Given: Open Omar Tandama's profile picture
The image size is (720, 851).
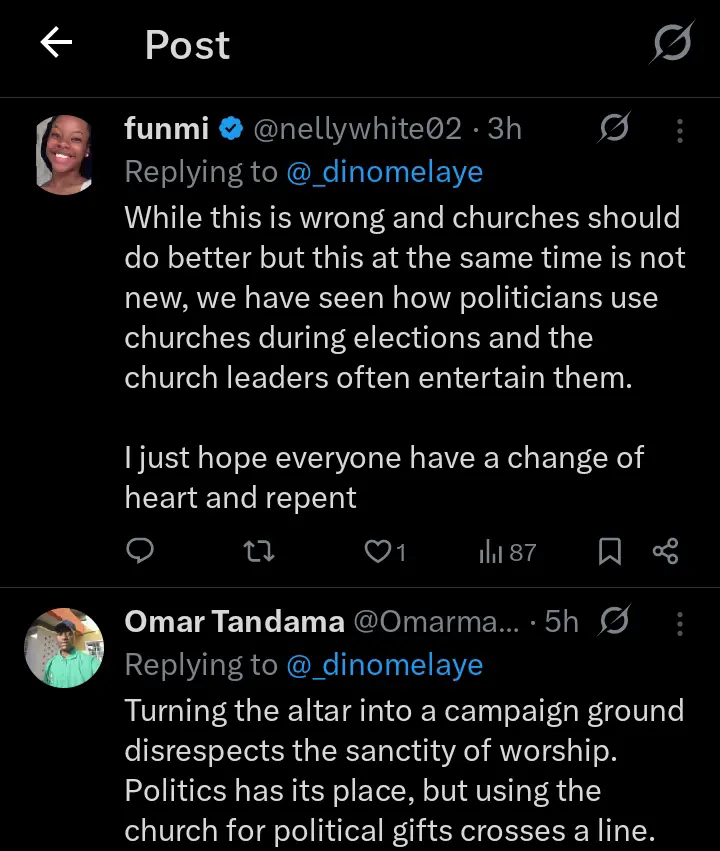Looking at the screenshot, I should pos(64,647).
